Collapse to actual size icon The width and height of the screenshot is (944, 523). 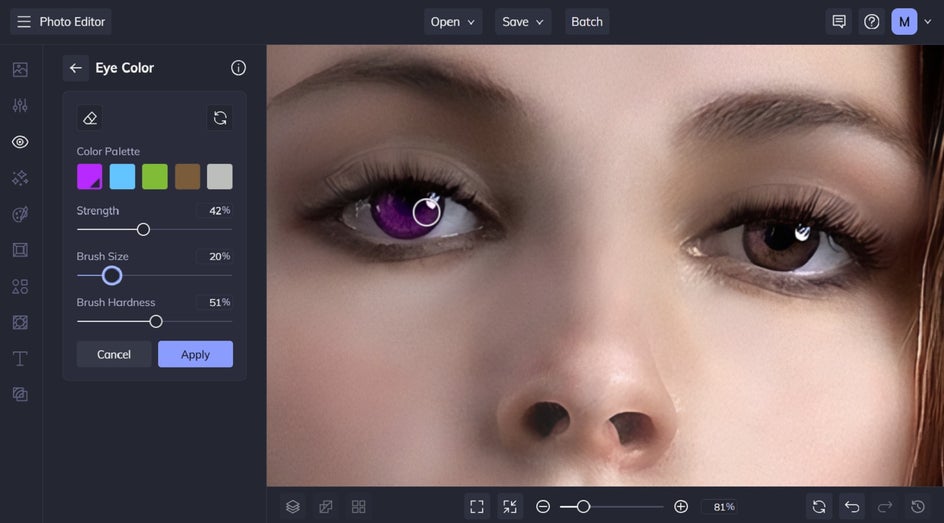tap(510, 507)
